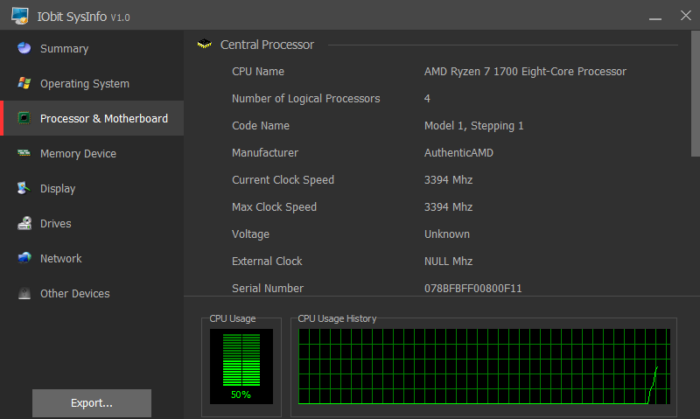Click the Memory Device RAM stick icon
Screen dimensions: 700x419
click(x=24, y=153)
